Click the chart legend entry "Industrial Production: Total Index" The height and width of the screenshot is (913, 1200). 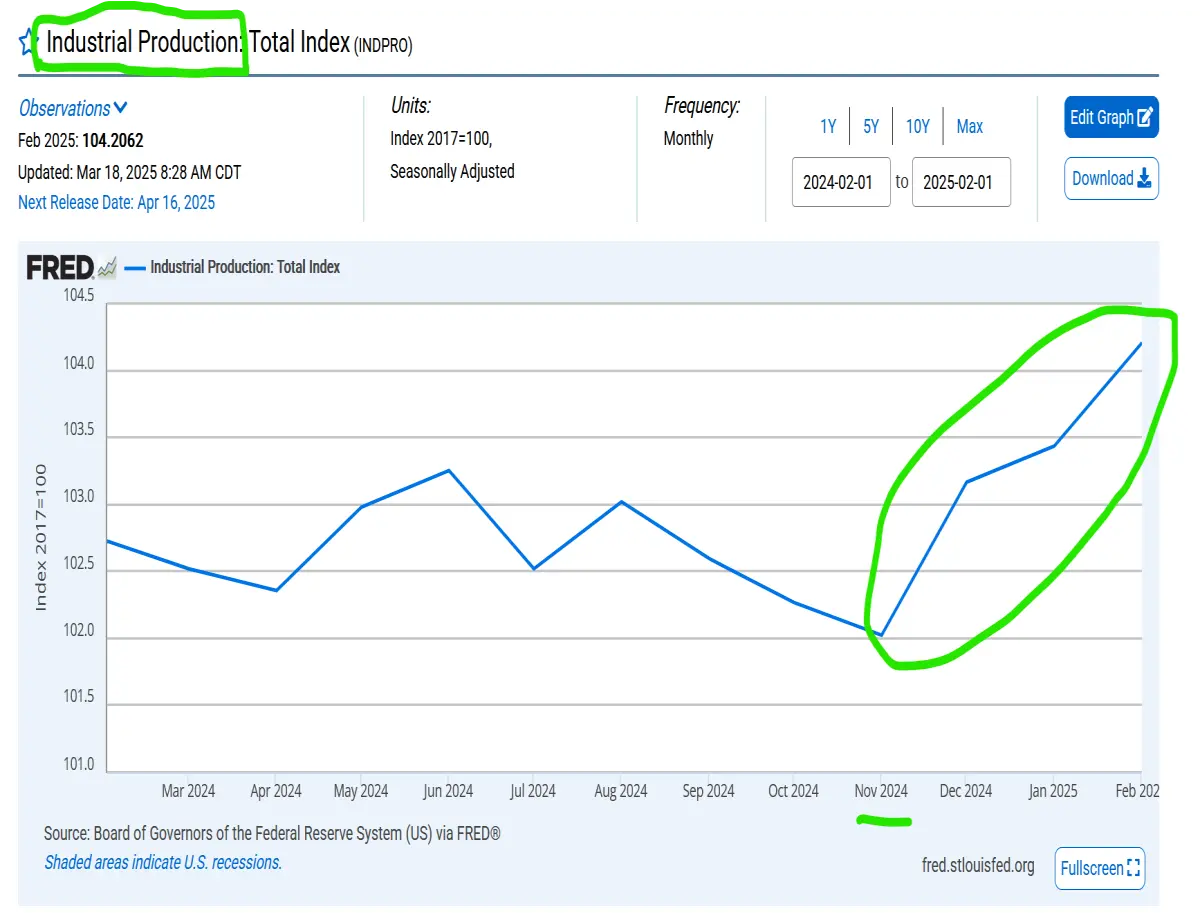point(233,267)
